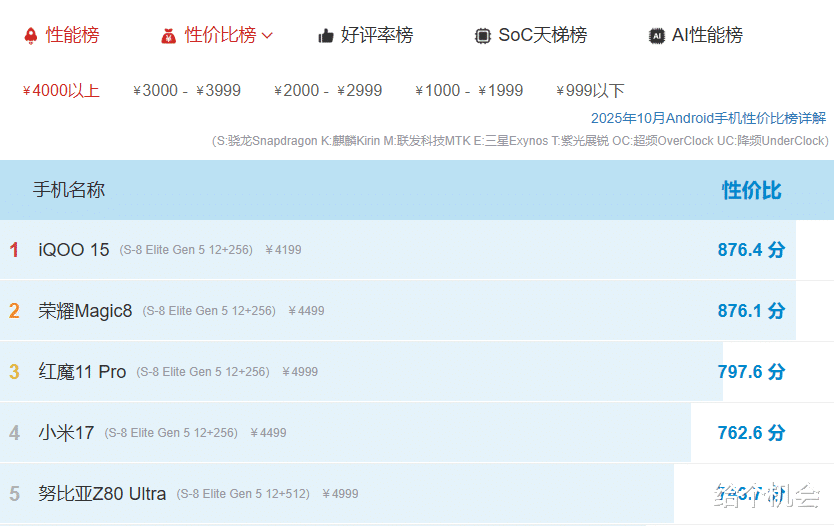Click the 762.6 分 score value
Image resolution: width=834 pixels, height=526 pixels.
tap(751, 433)
